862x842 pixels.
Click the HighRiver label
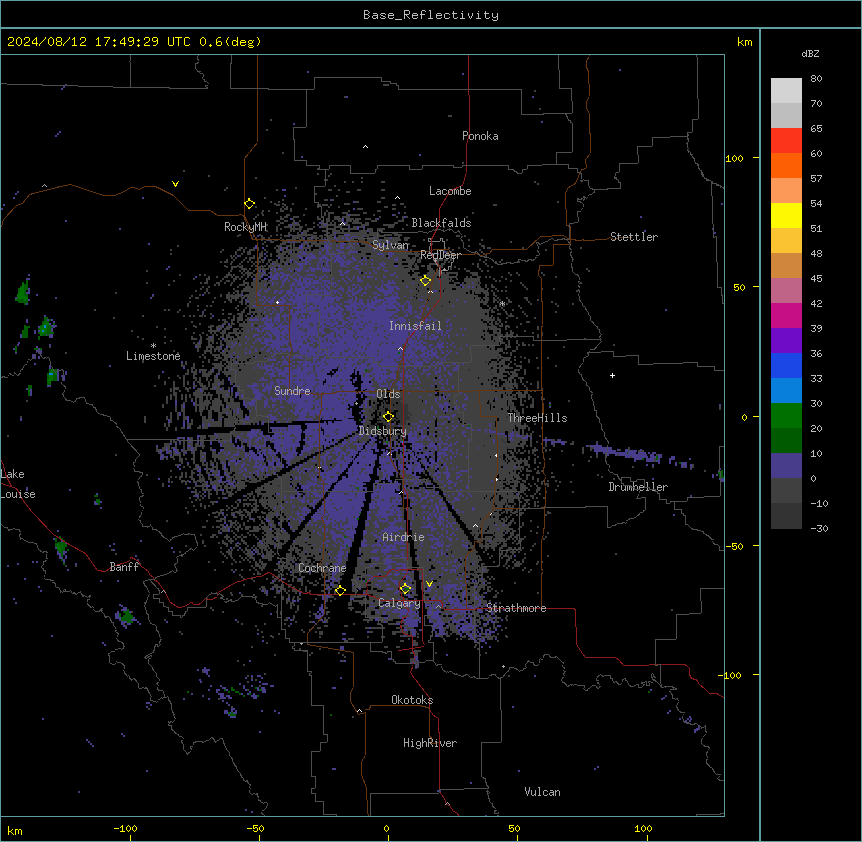point(430,743)
